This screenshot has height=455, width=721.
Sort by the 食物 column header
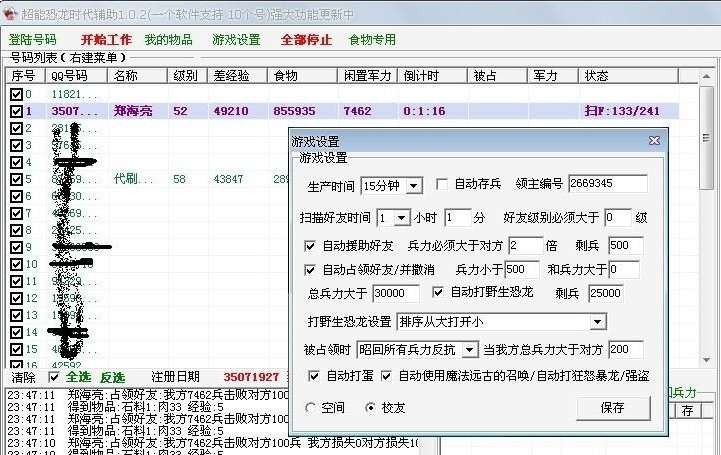[x=302, y=75]
